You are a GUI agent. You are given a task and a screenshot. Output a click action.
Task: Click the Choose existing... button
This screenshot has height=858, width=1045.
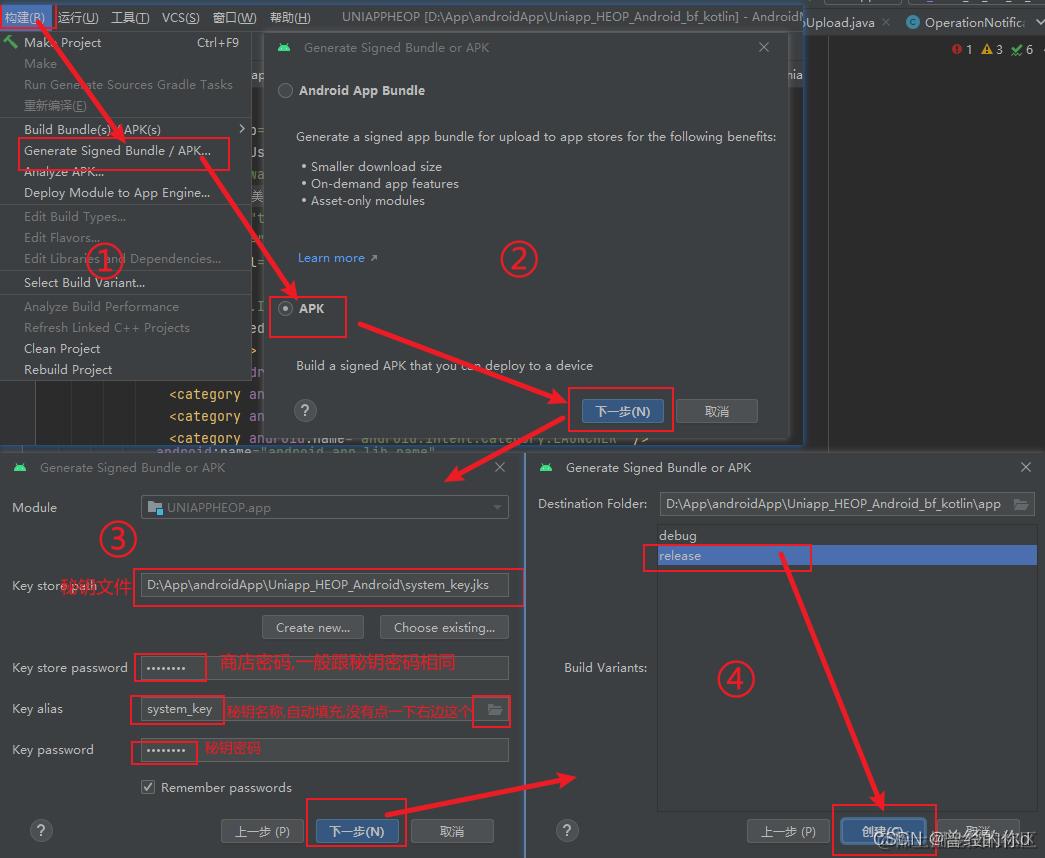tap(444, 627)
